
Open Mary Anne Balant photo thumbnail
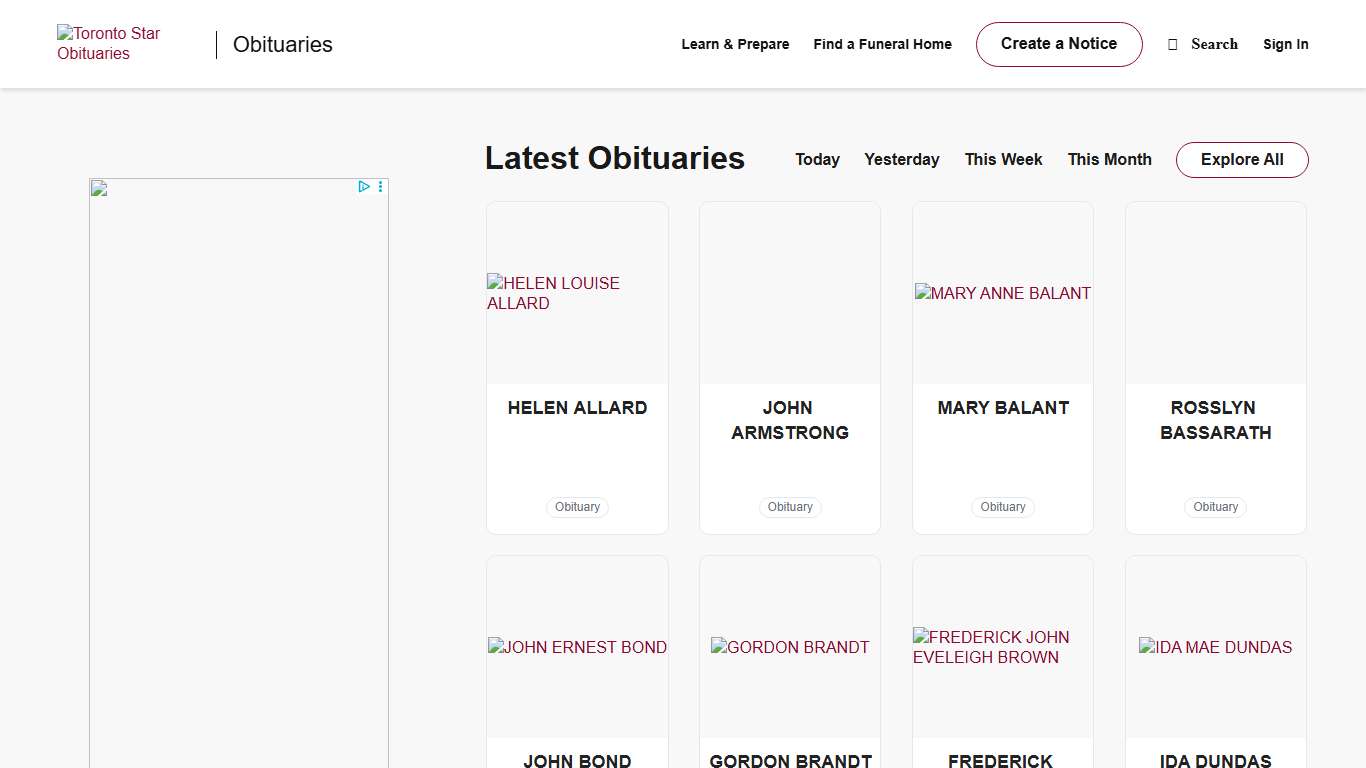(1002, 293)
